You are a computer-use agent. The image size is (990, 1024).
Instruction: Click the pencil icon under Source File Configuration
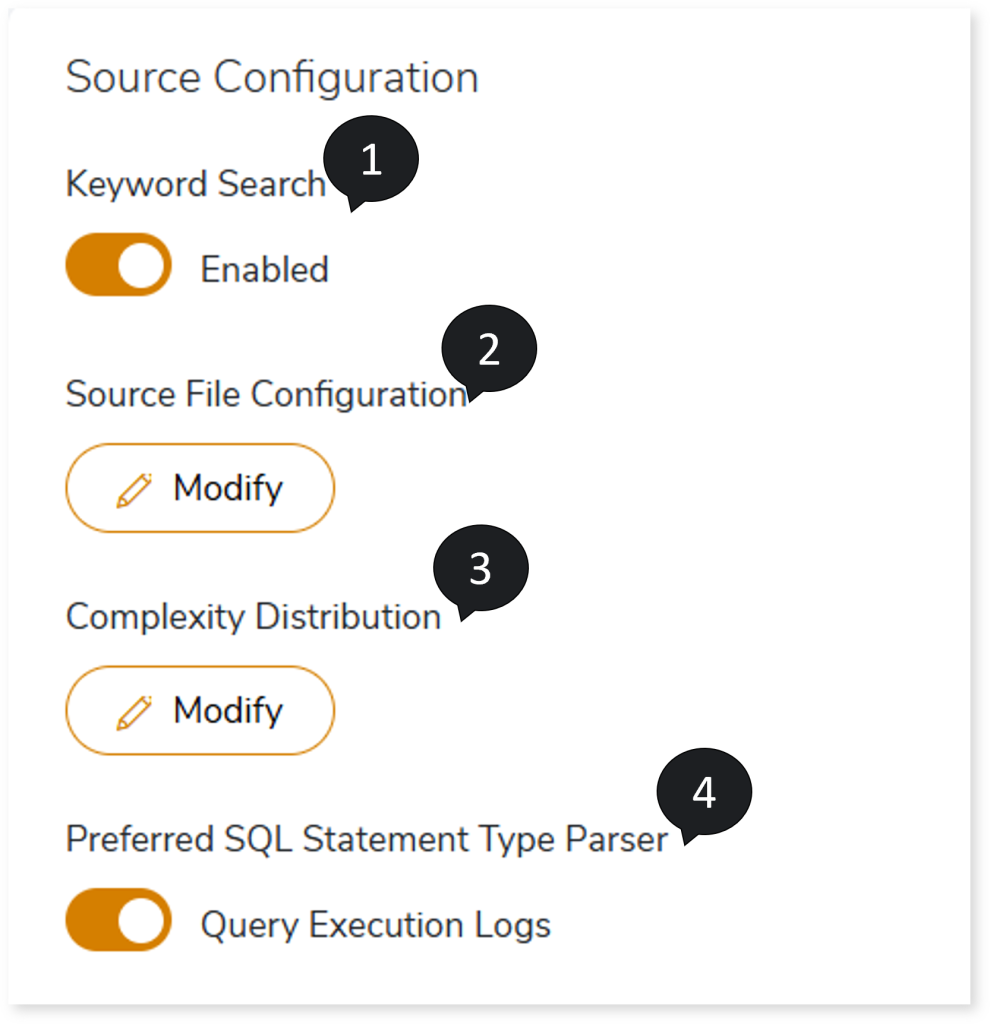(134, 490)
